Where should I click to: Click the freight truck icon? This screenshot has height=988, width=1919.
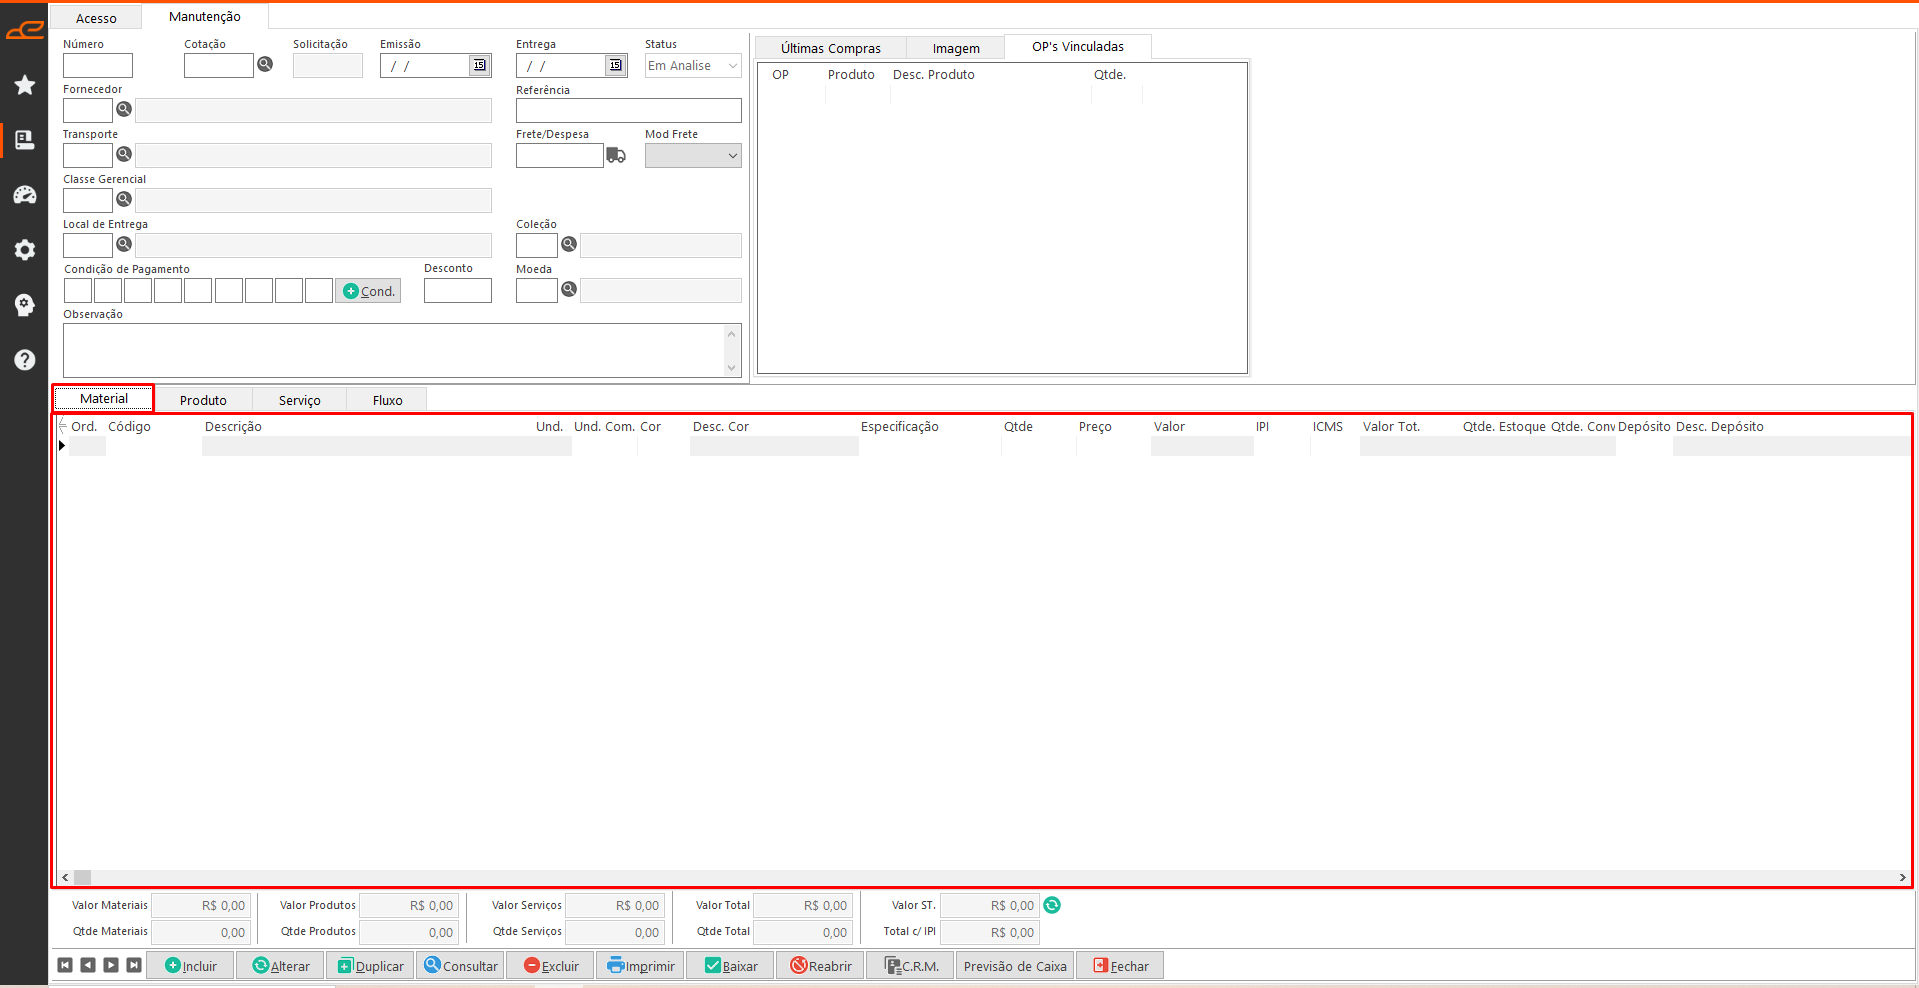[616, 155]
